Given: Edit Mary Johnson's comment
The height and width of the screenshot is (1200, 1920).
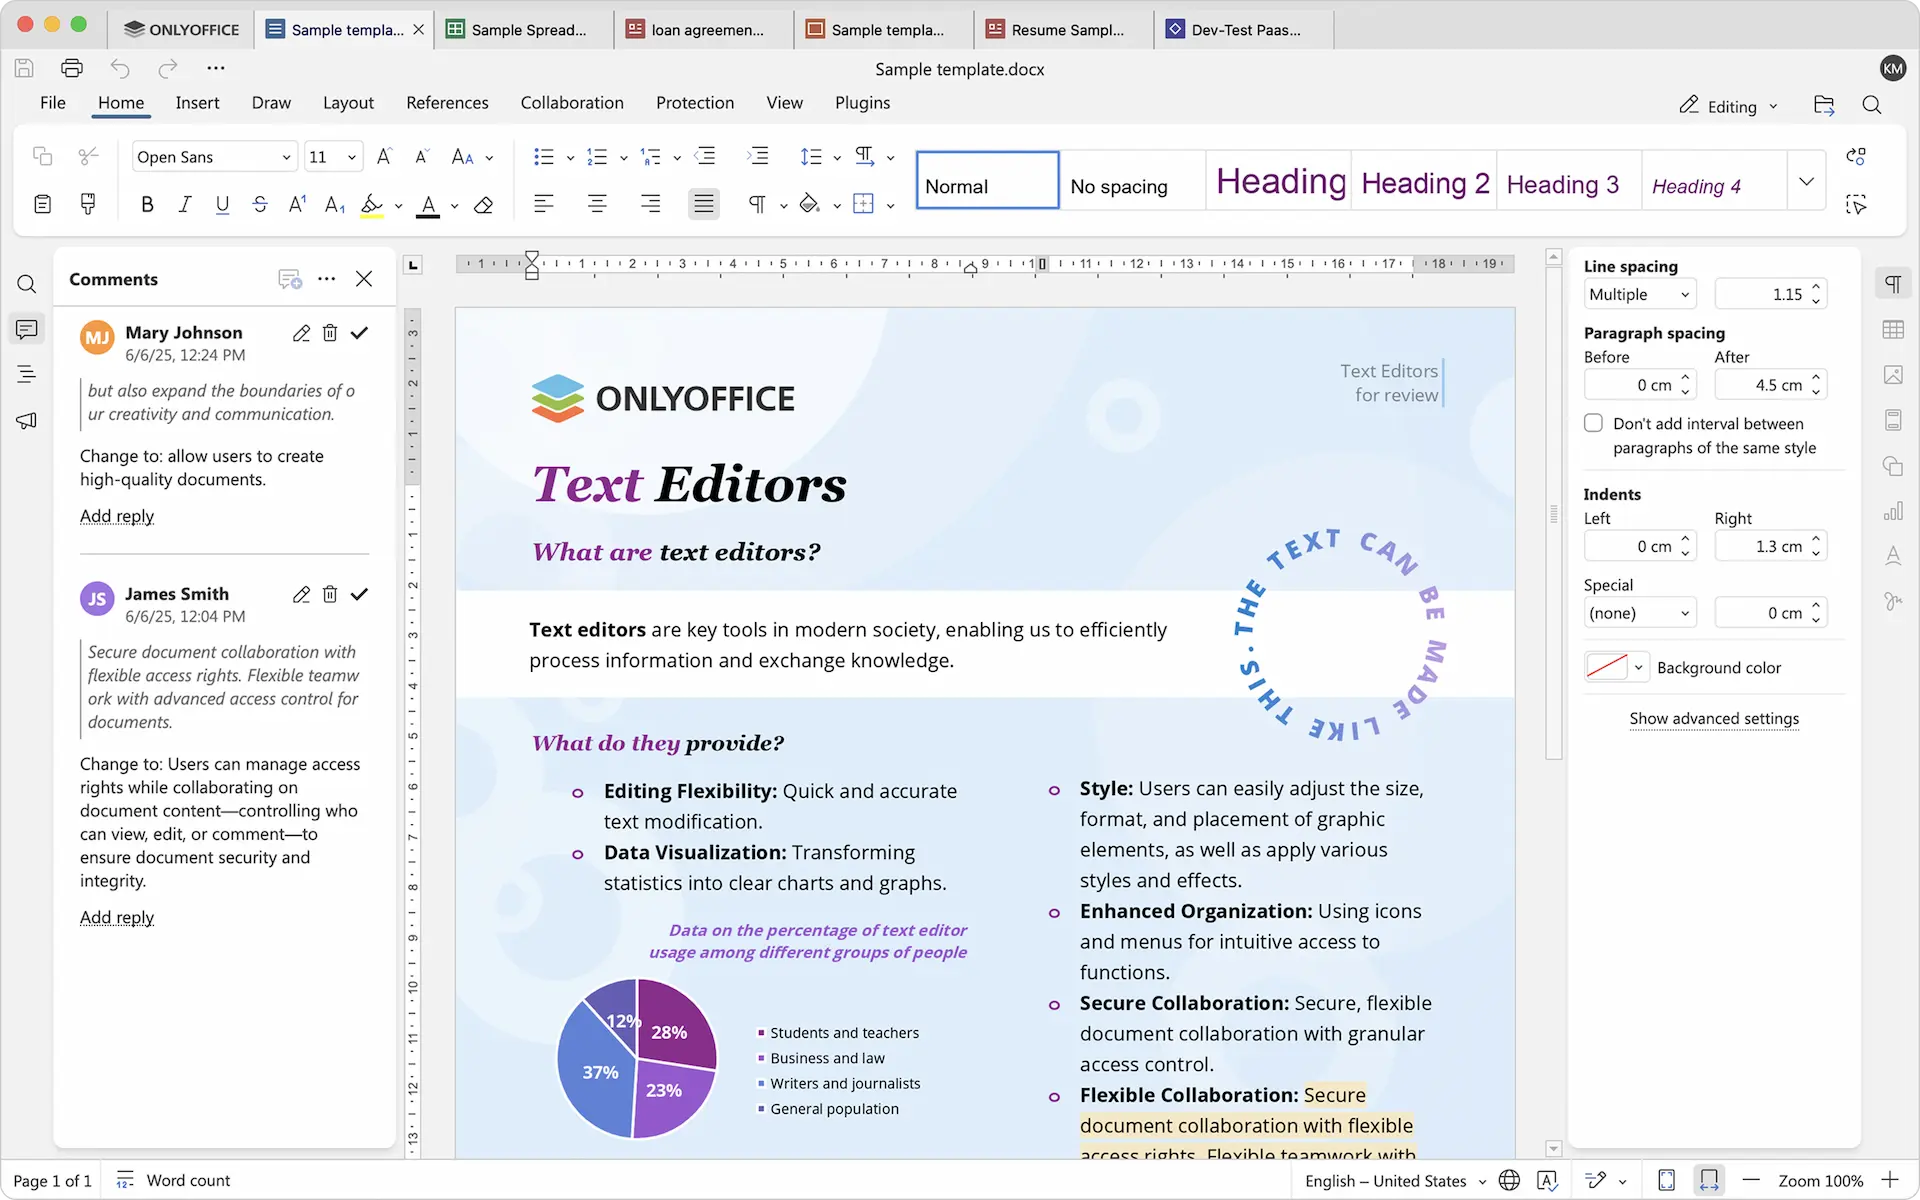Looking at the screenshot, I should pyautogui.click(x=301, y=333).
